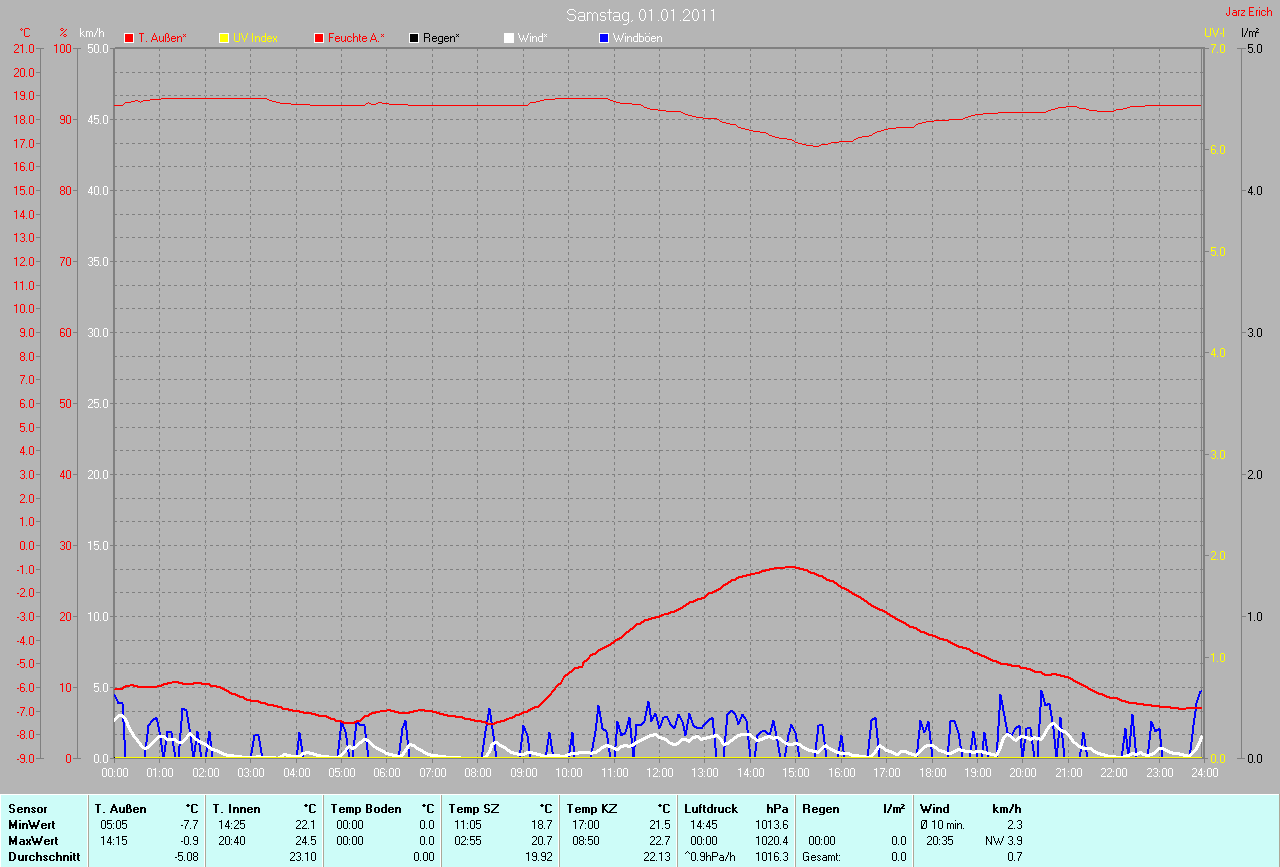Viewport: 1280px width, 867px height.
Task: Click the 'Ø 10 min.' wind label
Action: [942, 825]
